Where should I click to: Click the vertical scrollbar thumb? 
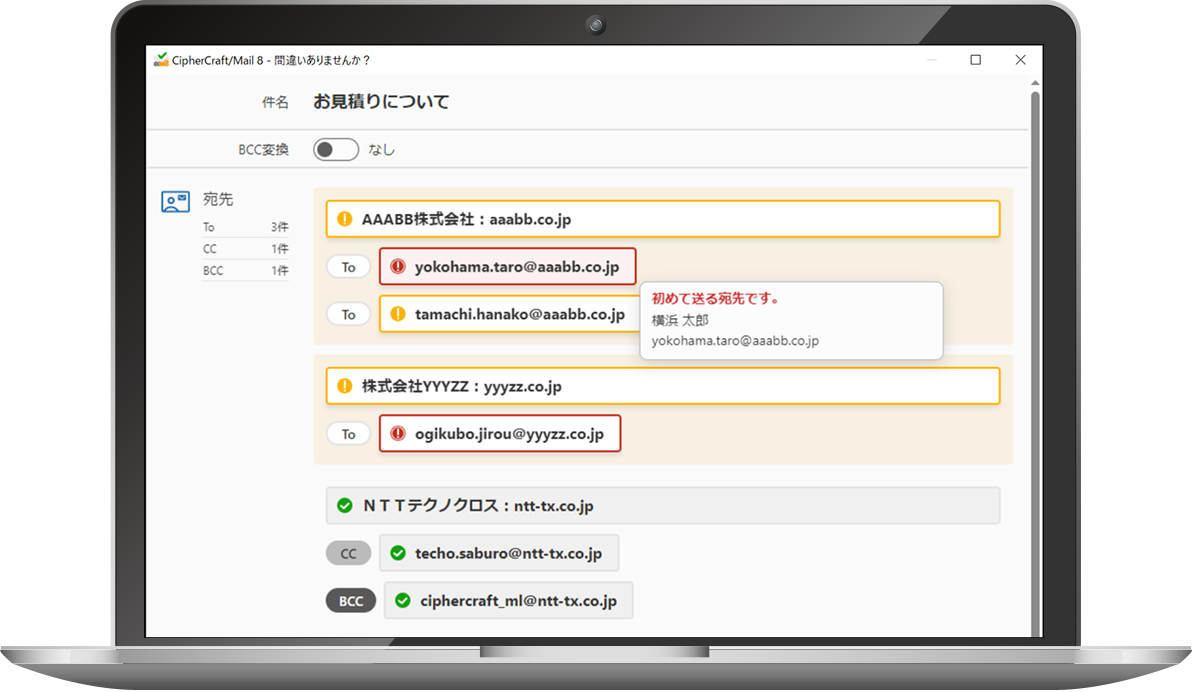tap(1035, 363)
